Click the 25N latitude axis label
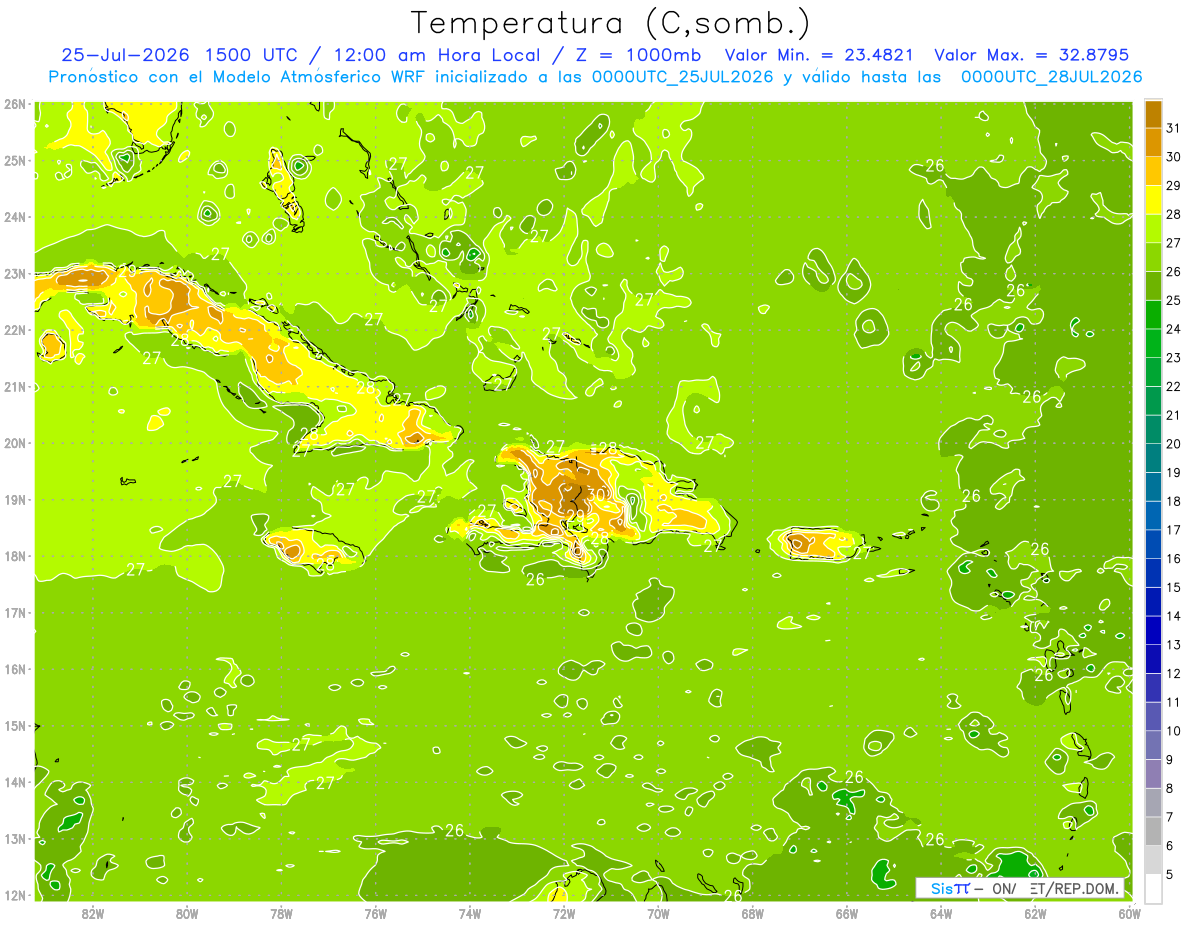 tap(15, 160)
